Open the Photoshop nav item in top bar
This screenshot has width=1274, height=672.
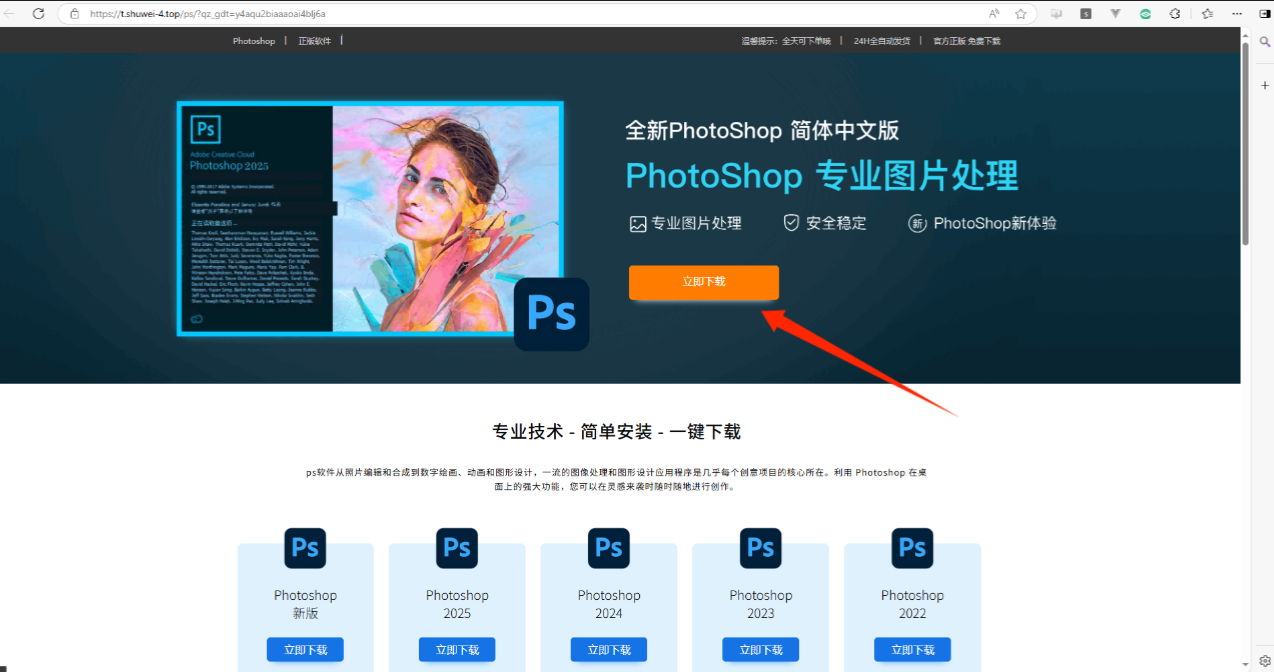pos(254,41)
